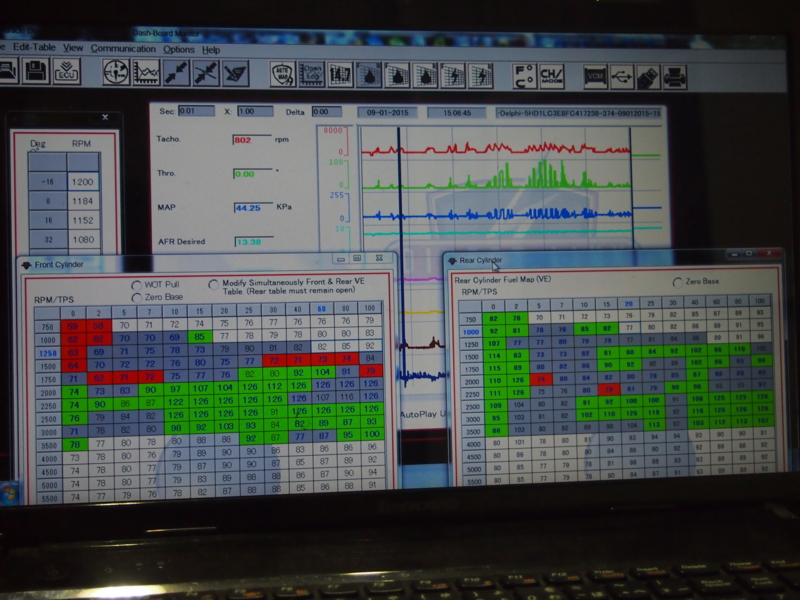Viewport: 800px width, 600px height.
Task: Click the USB connection toolbar icon
Action: point(622,78)
